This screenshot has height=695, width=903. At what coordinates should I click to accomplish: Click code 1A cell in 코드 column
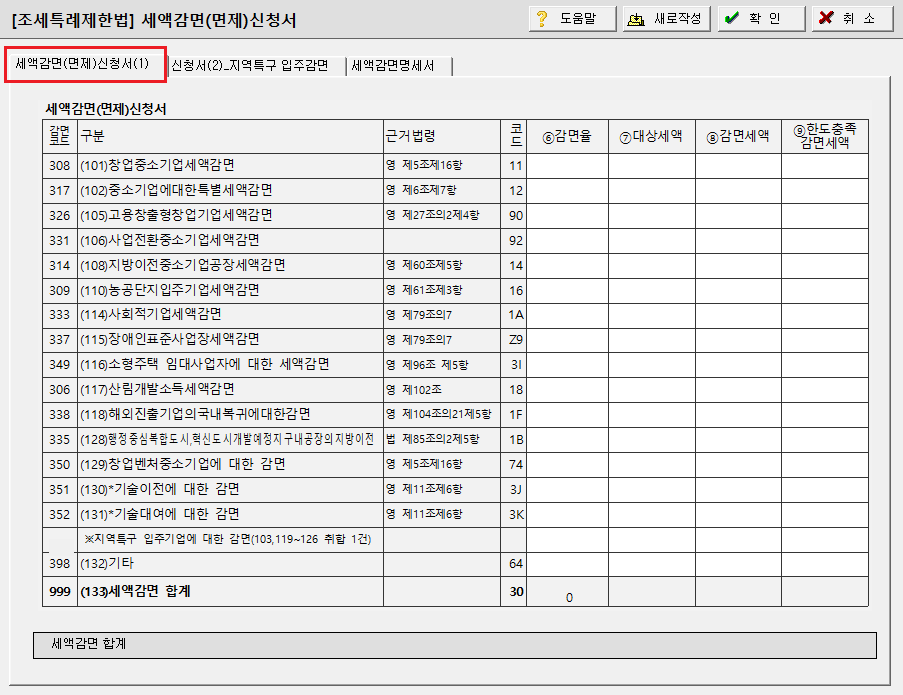[x=515, y=316]
